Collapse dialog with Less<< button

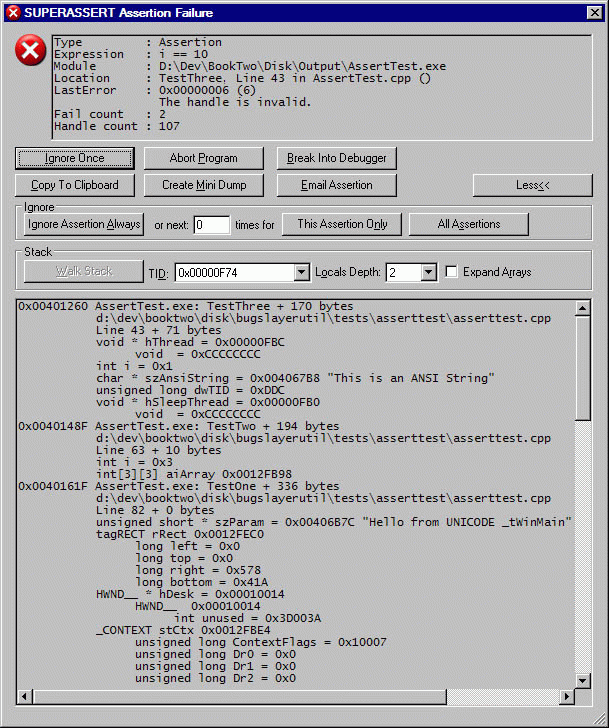coord(532,185)
